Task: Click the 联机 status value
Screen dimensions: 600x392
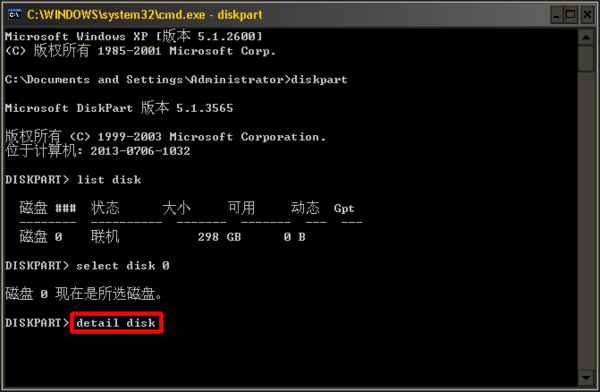Action: point(105,237)
